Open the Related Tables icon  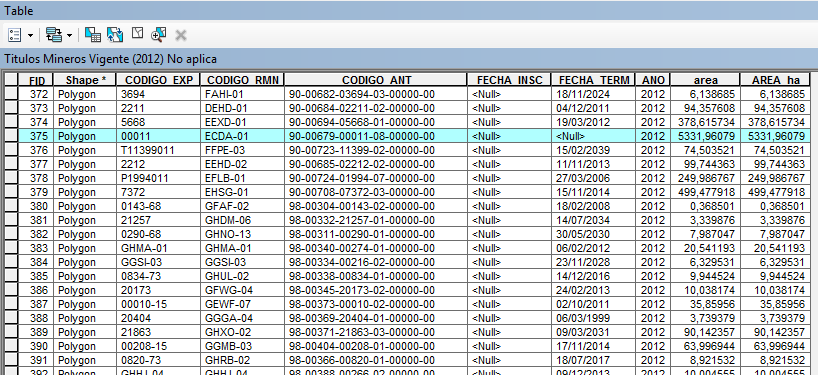coord(54,35)
